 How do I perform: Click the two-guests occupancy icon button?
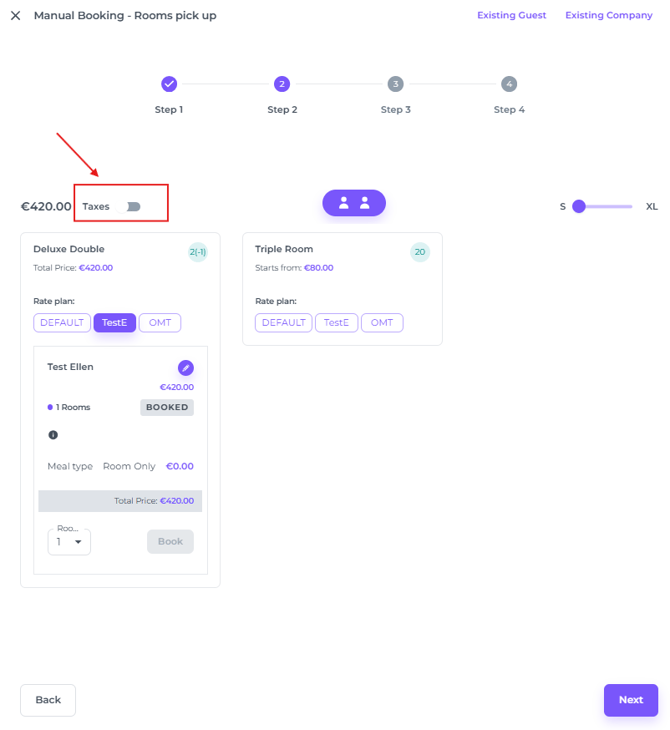353,203
